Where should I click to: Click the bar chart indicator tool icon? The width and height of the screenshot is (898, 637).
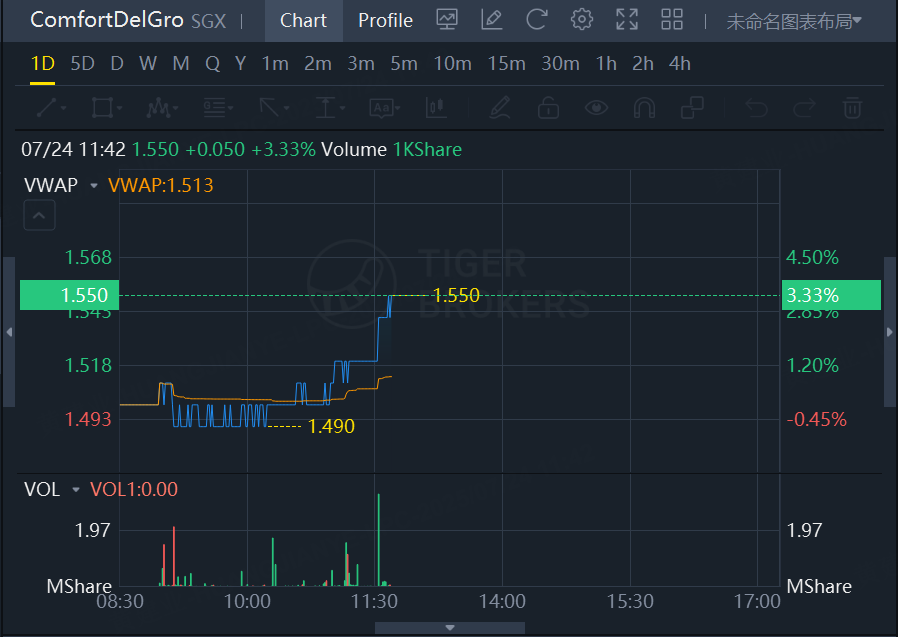pyautogui.click(x=436, y=108)
